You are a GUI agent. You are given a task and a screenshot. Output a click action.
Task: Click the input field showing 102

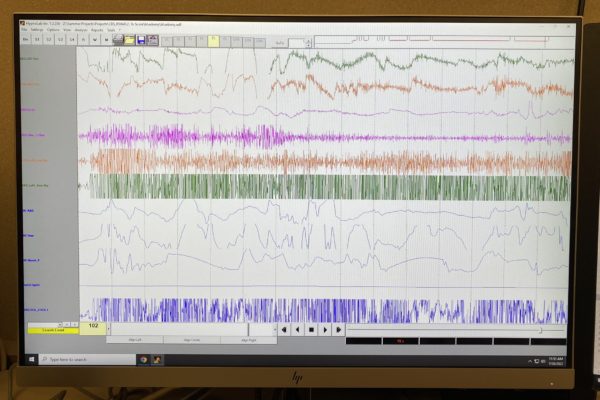pyautogui.click(x=92, y=327)
